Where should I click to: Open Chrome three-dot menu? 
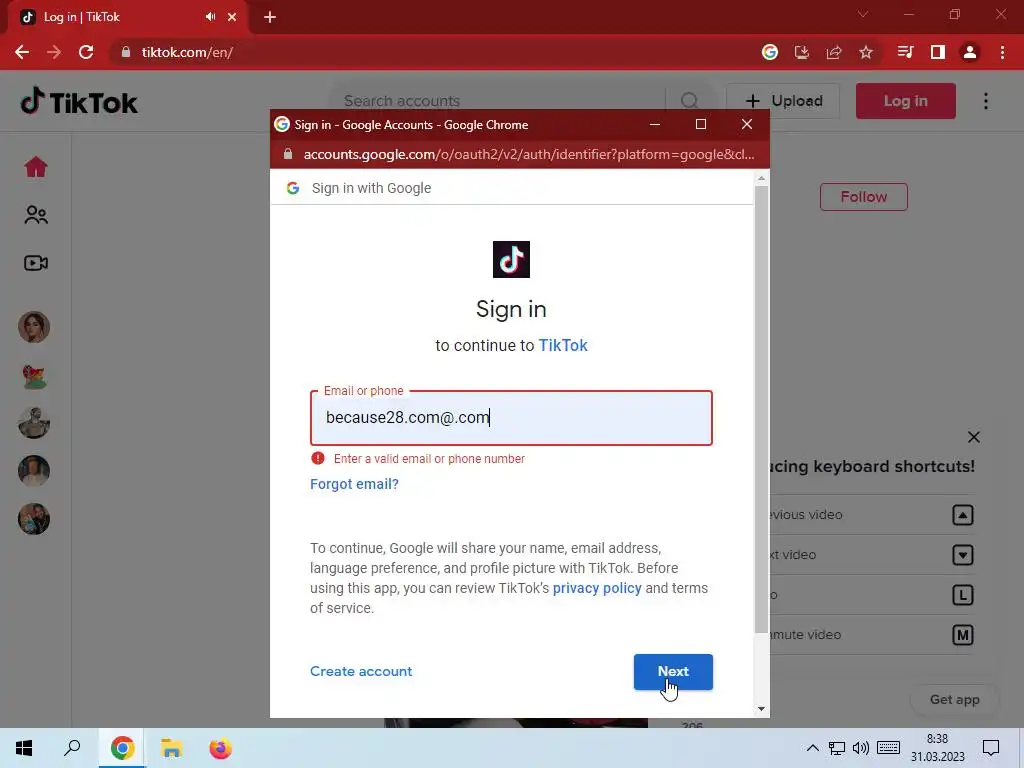coord(1002,52)
